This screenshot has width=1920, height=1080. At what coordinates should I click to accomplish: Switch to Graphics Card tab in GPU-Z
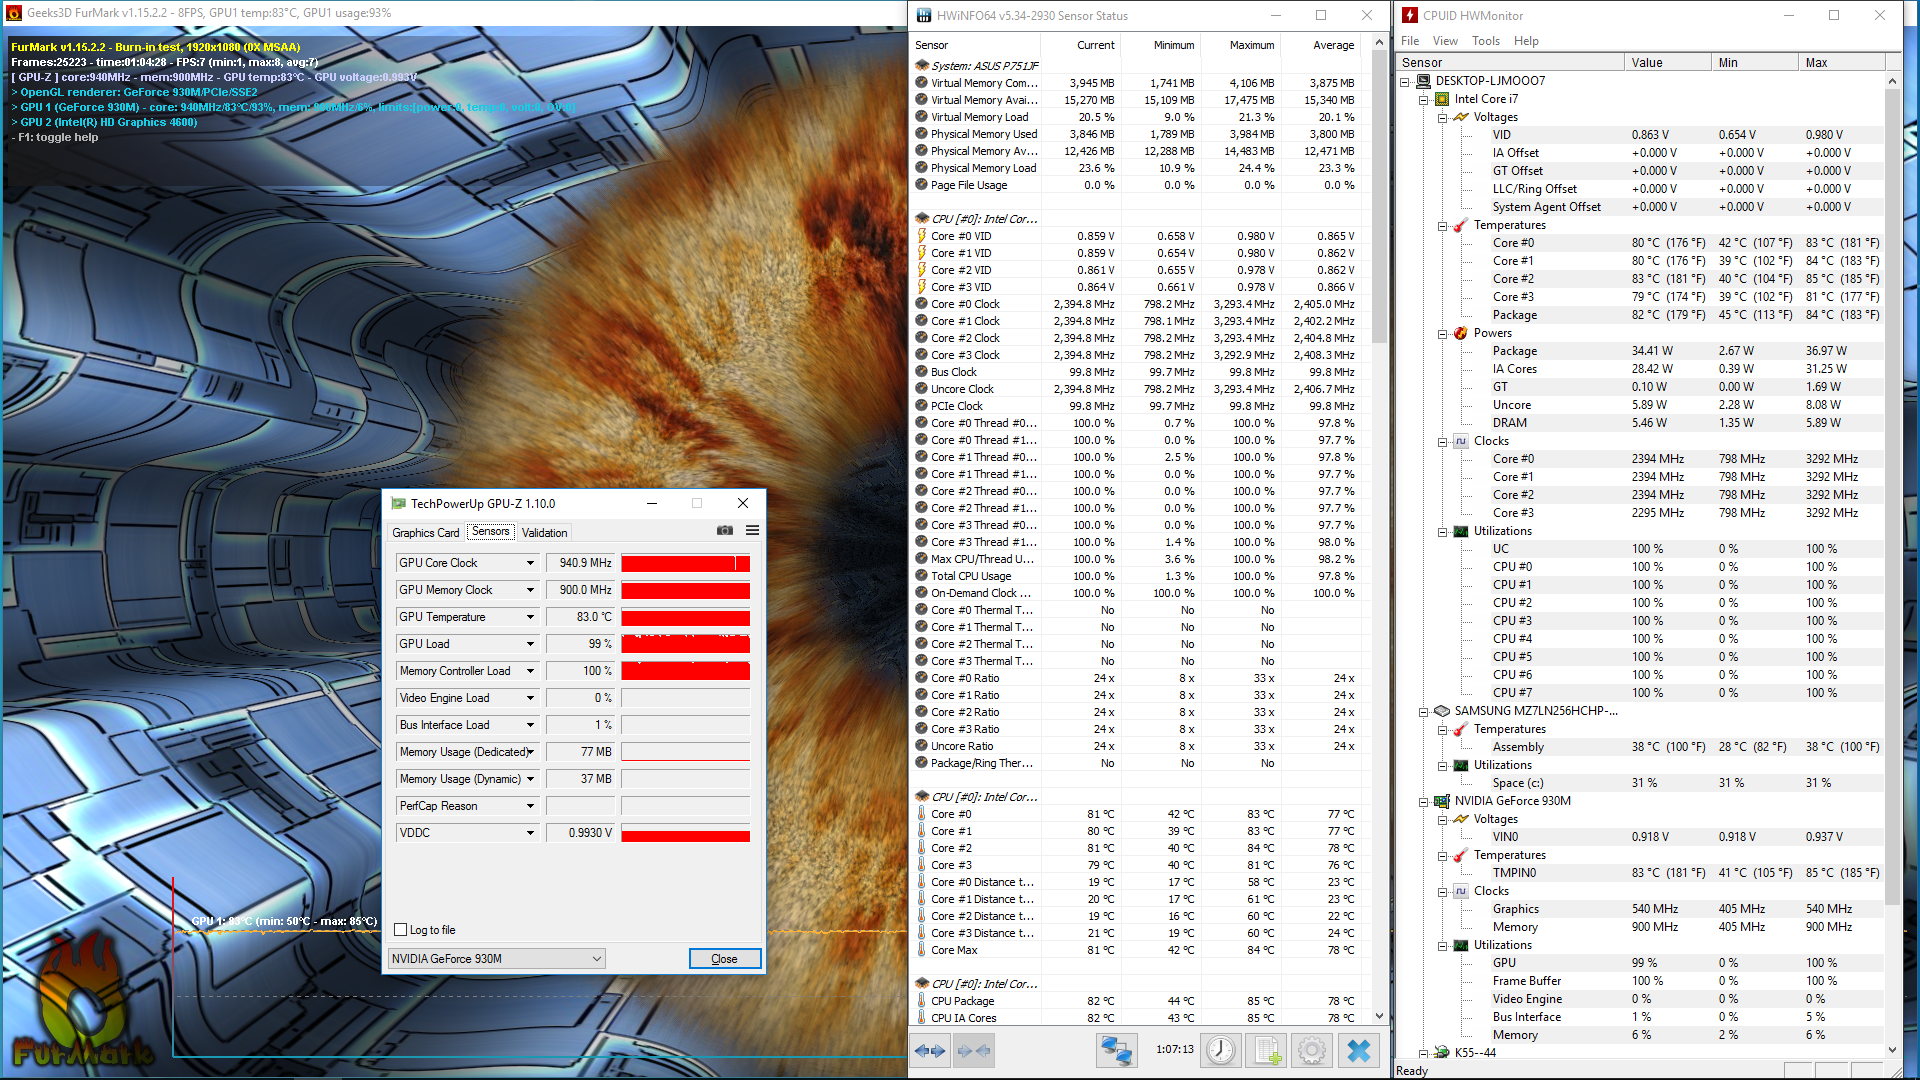(426, 533)
